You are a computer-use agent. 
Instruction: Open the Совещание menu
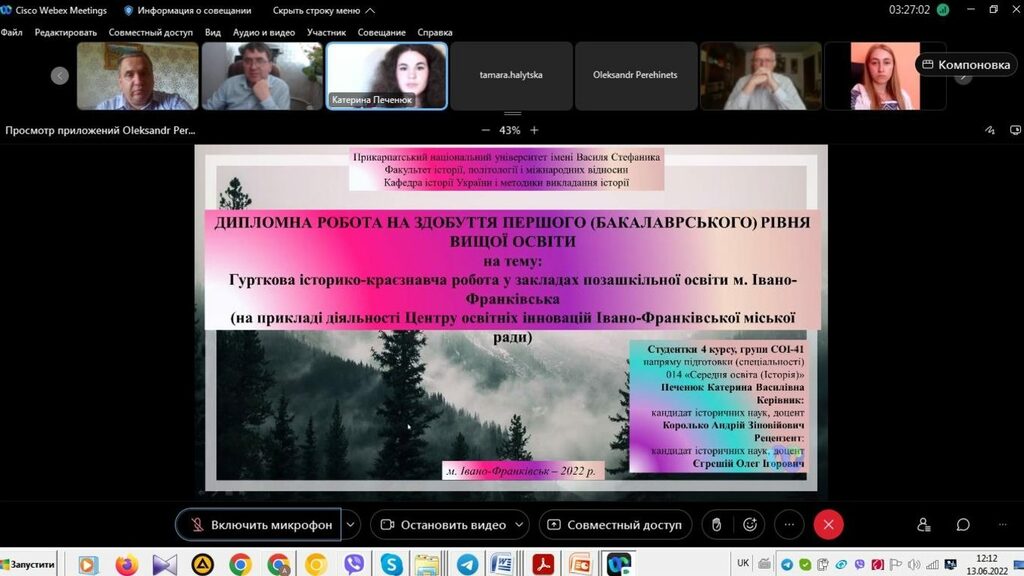pyautogui.click(x=381, y=32)
